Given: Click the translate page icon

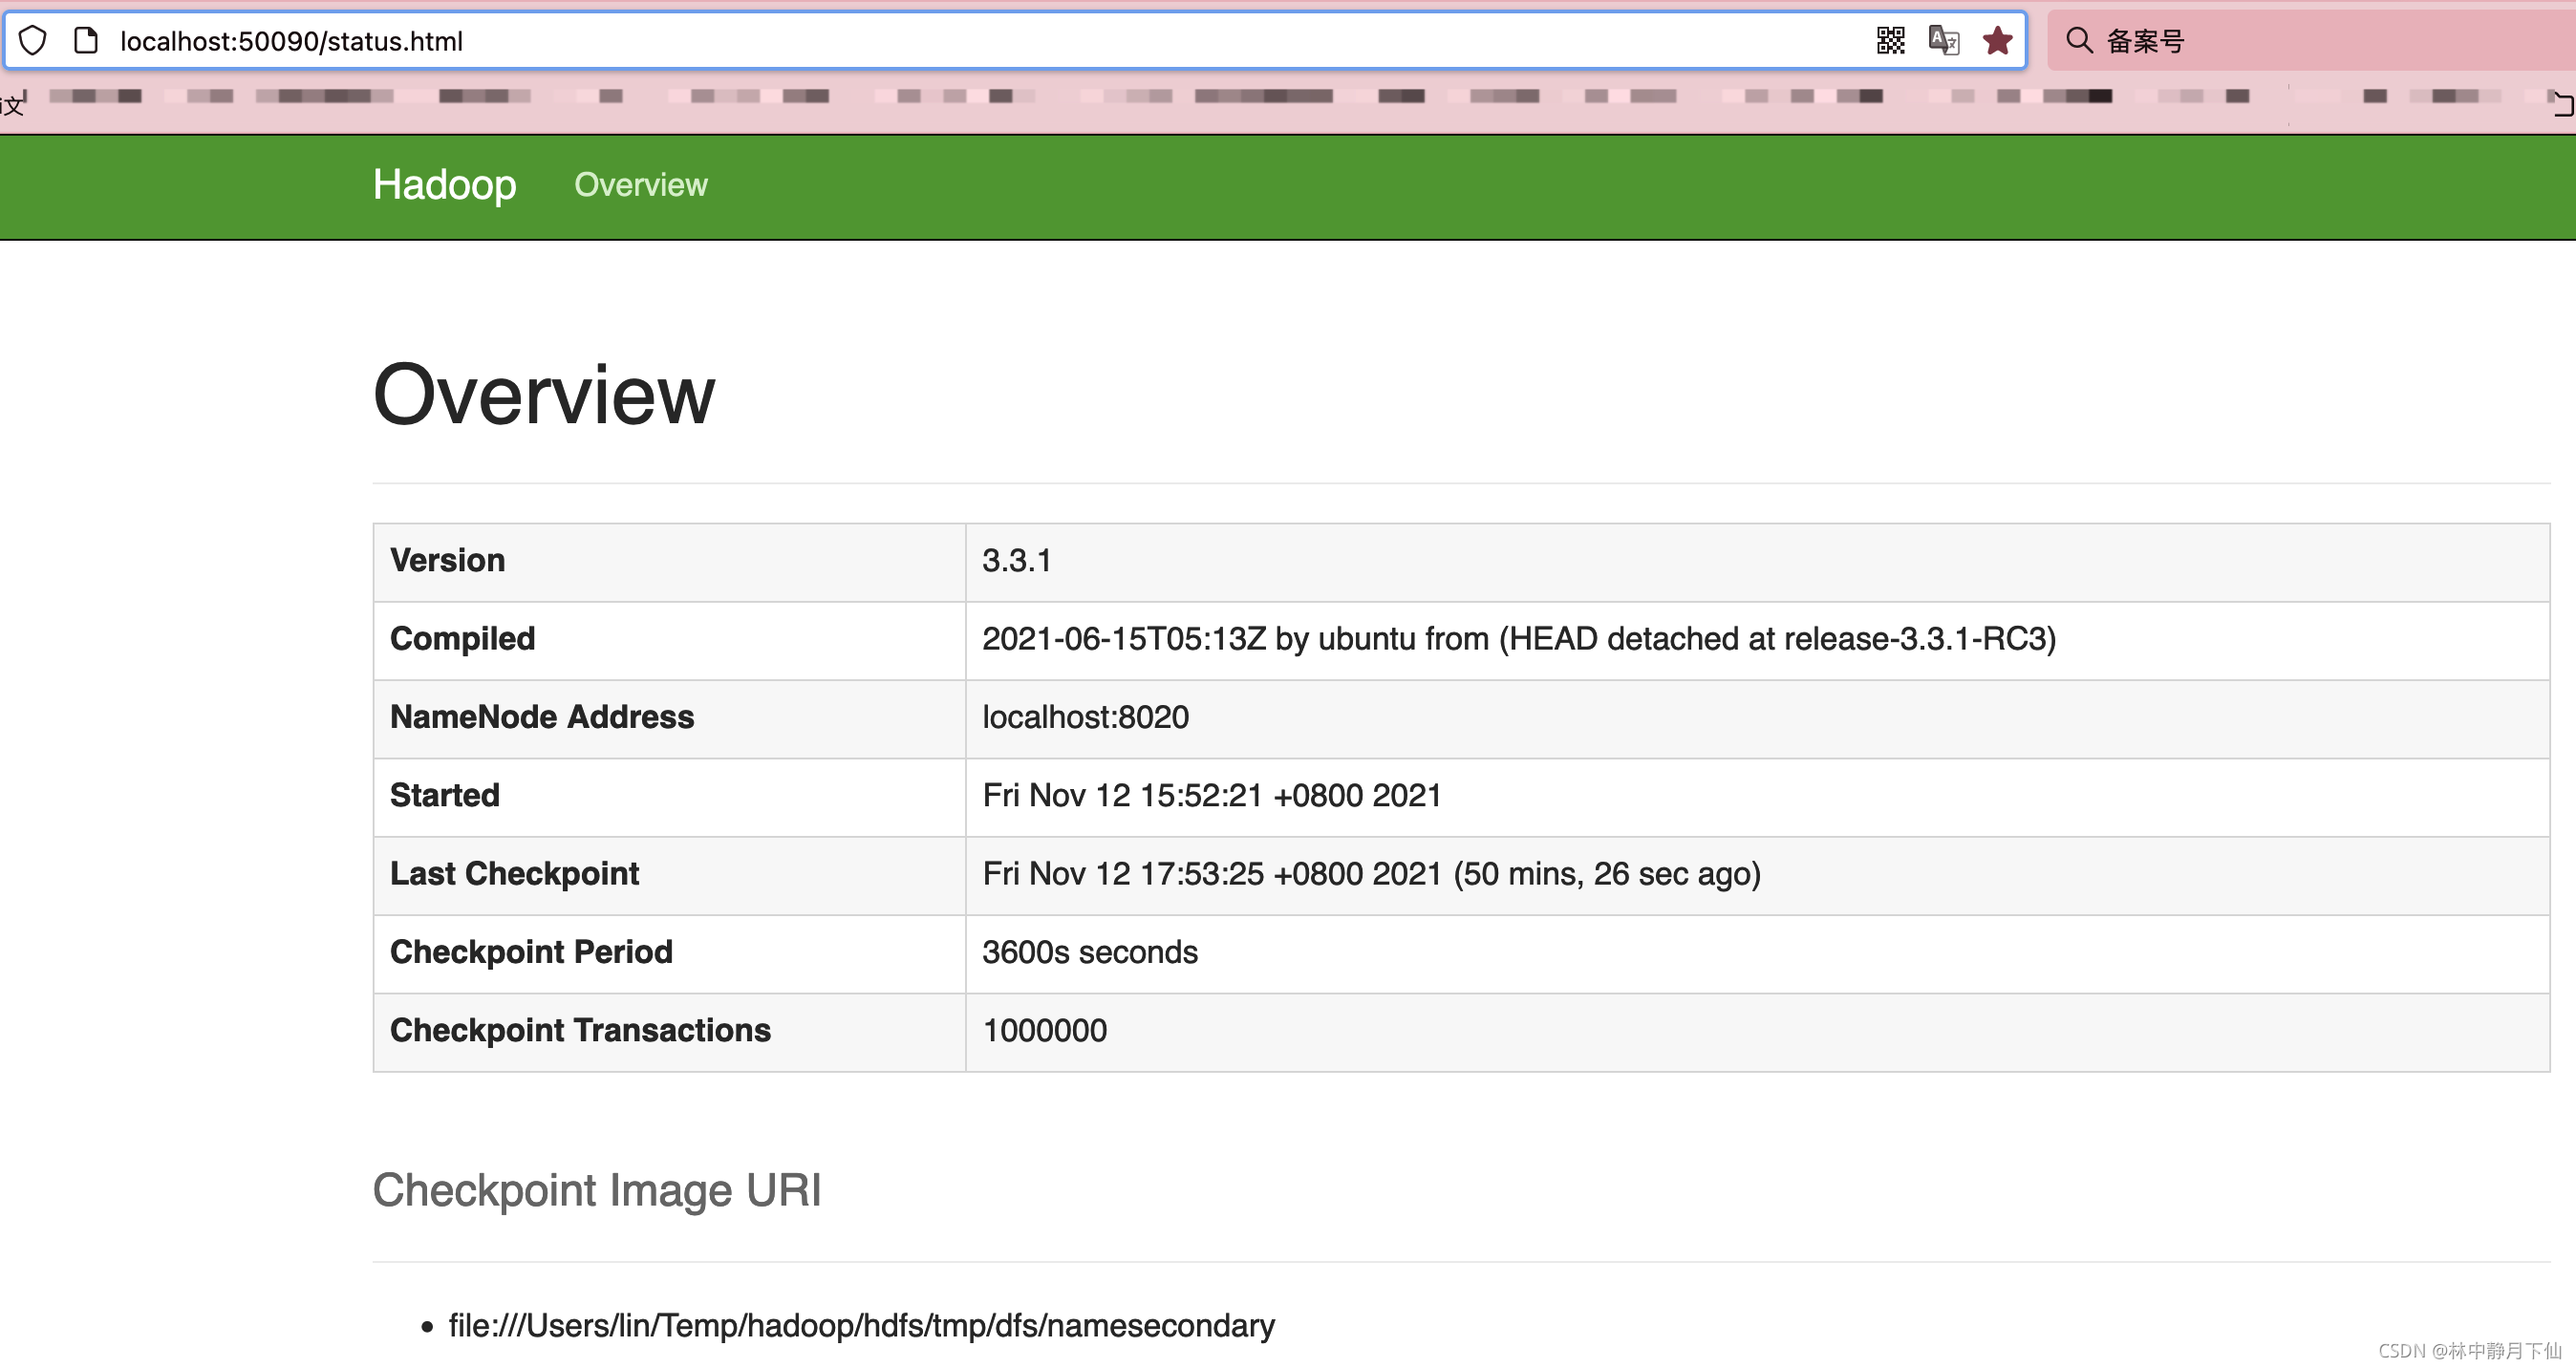Looking at the screenshot, I should pyautogui.click(x=1943, y=41).
